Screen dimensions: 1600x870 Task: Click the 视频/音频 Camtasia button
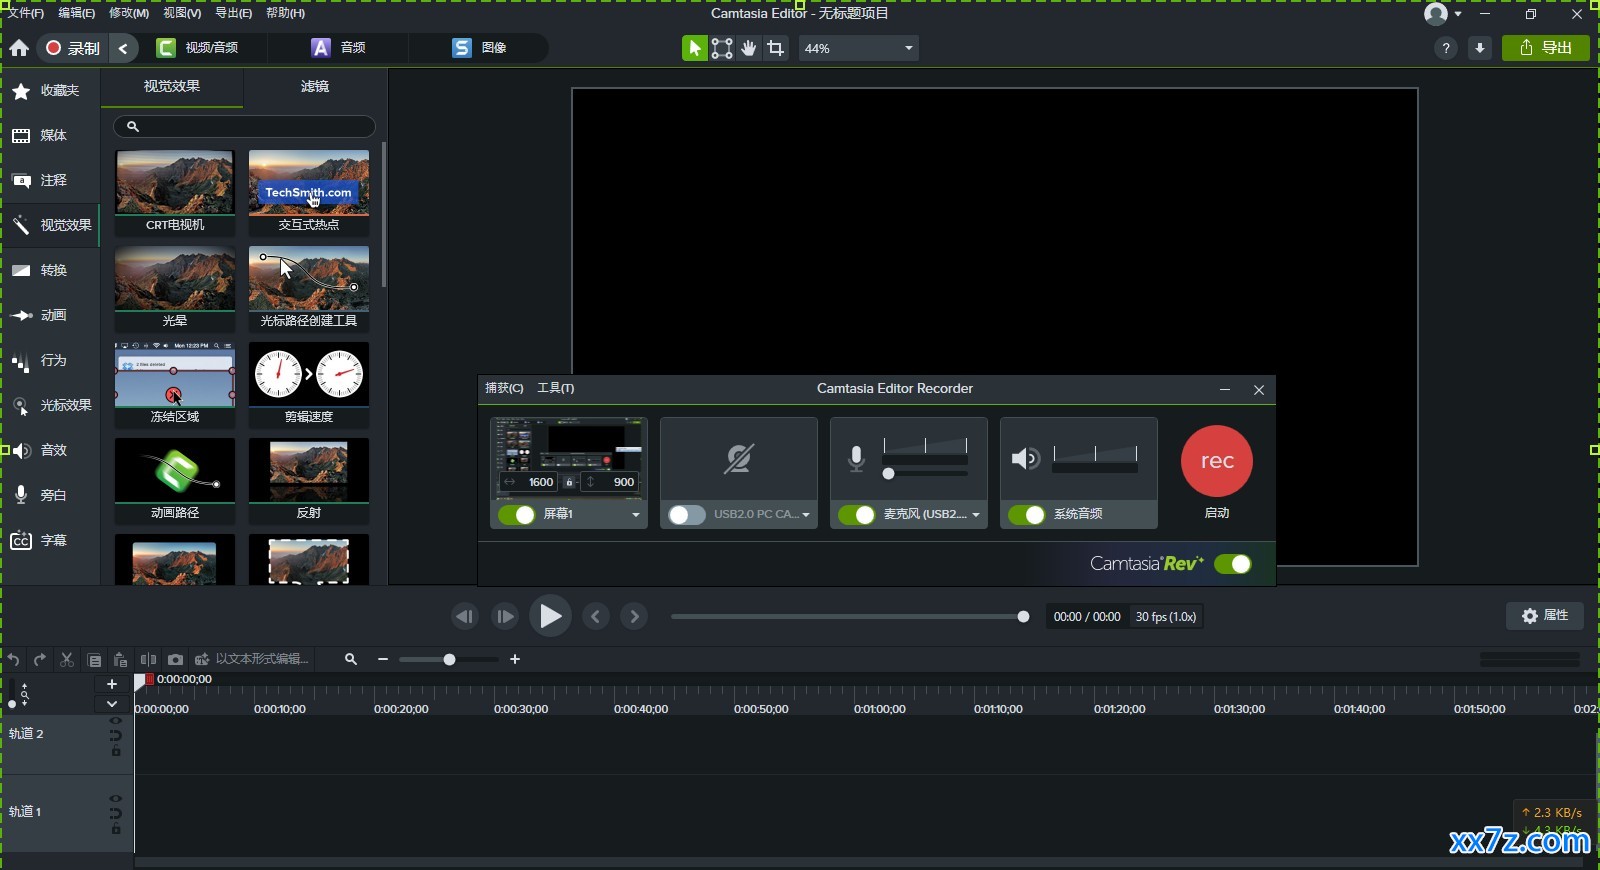(198, 48)
